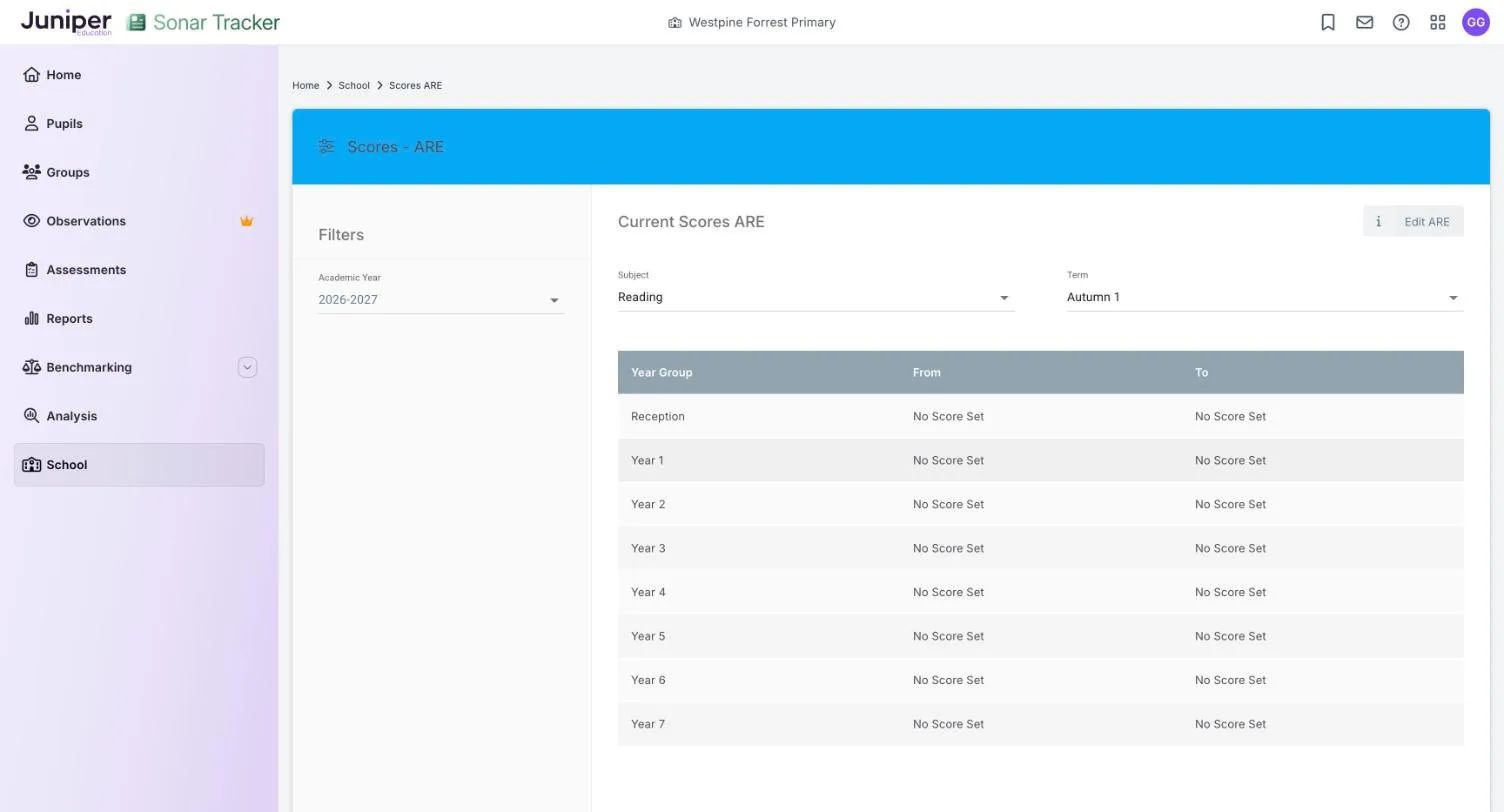Image resolution: width=1504 pixels, height=812 pixels.
Task: Select the Year 3 row label
Action: tap(648, 549)
